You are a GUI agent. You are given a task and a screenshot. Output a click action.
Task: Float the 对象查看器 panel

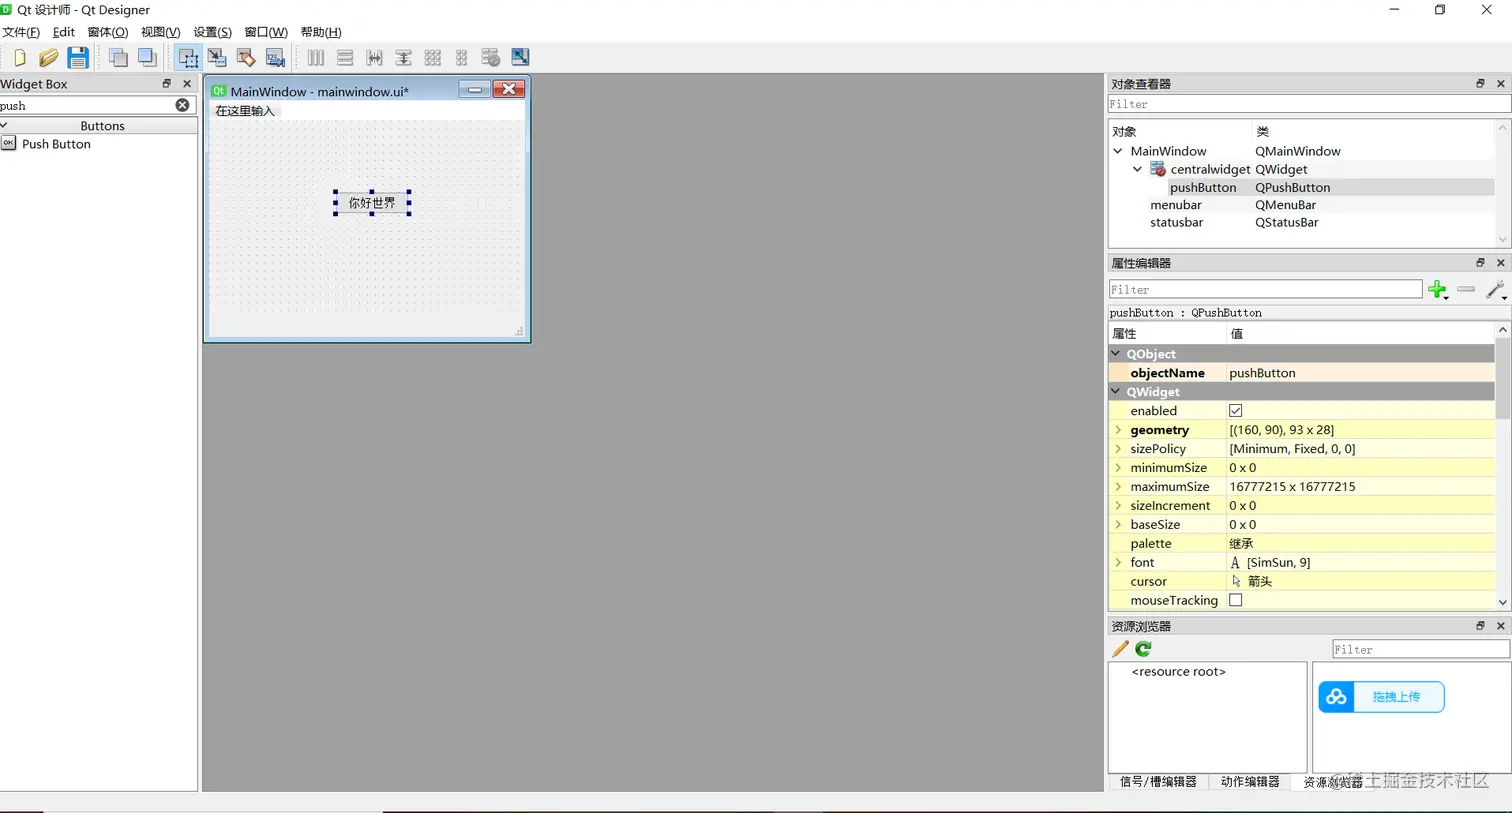point(1480,84)
